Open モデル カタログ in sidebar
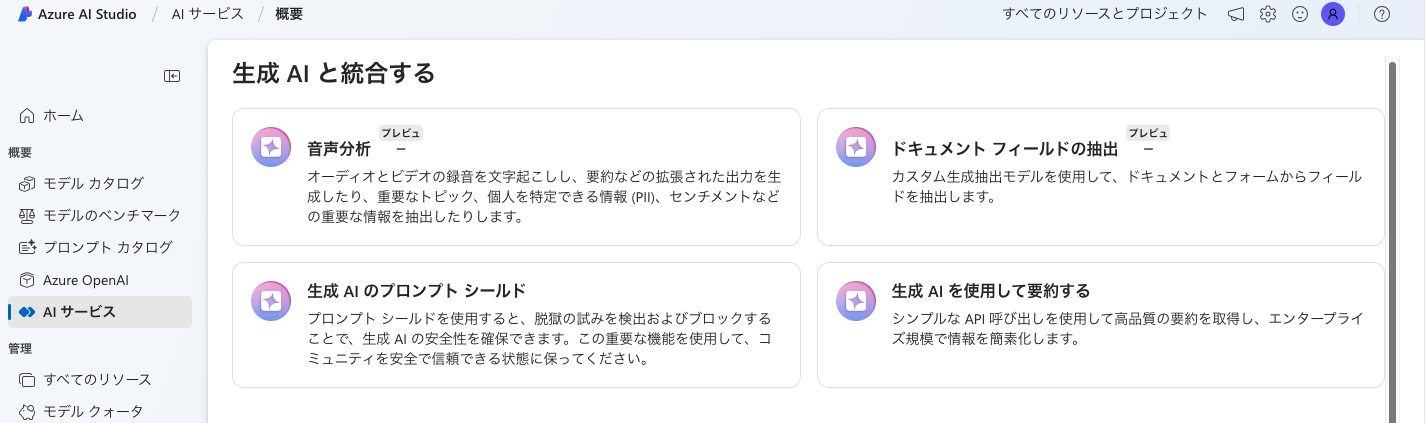Image resolution: width=1425 pixels, height=423 pixels. coord(93,183)
